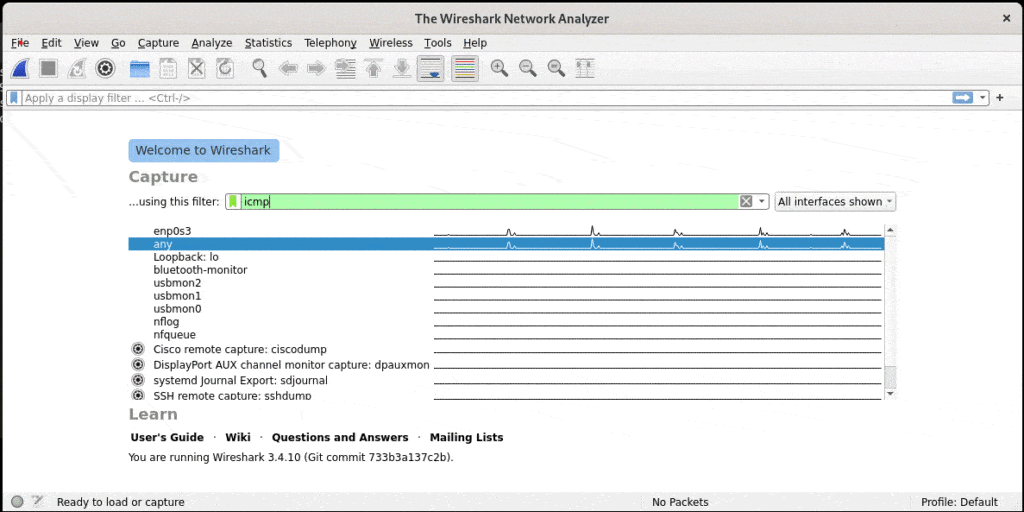The height and width of the screenshot is (512, 1024).
Task: Go to next packet arrow icon
Action: (316, 68)
